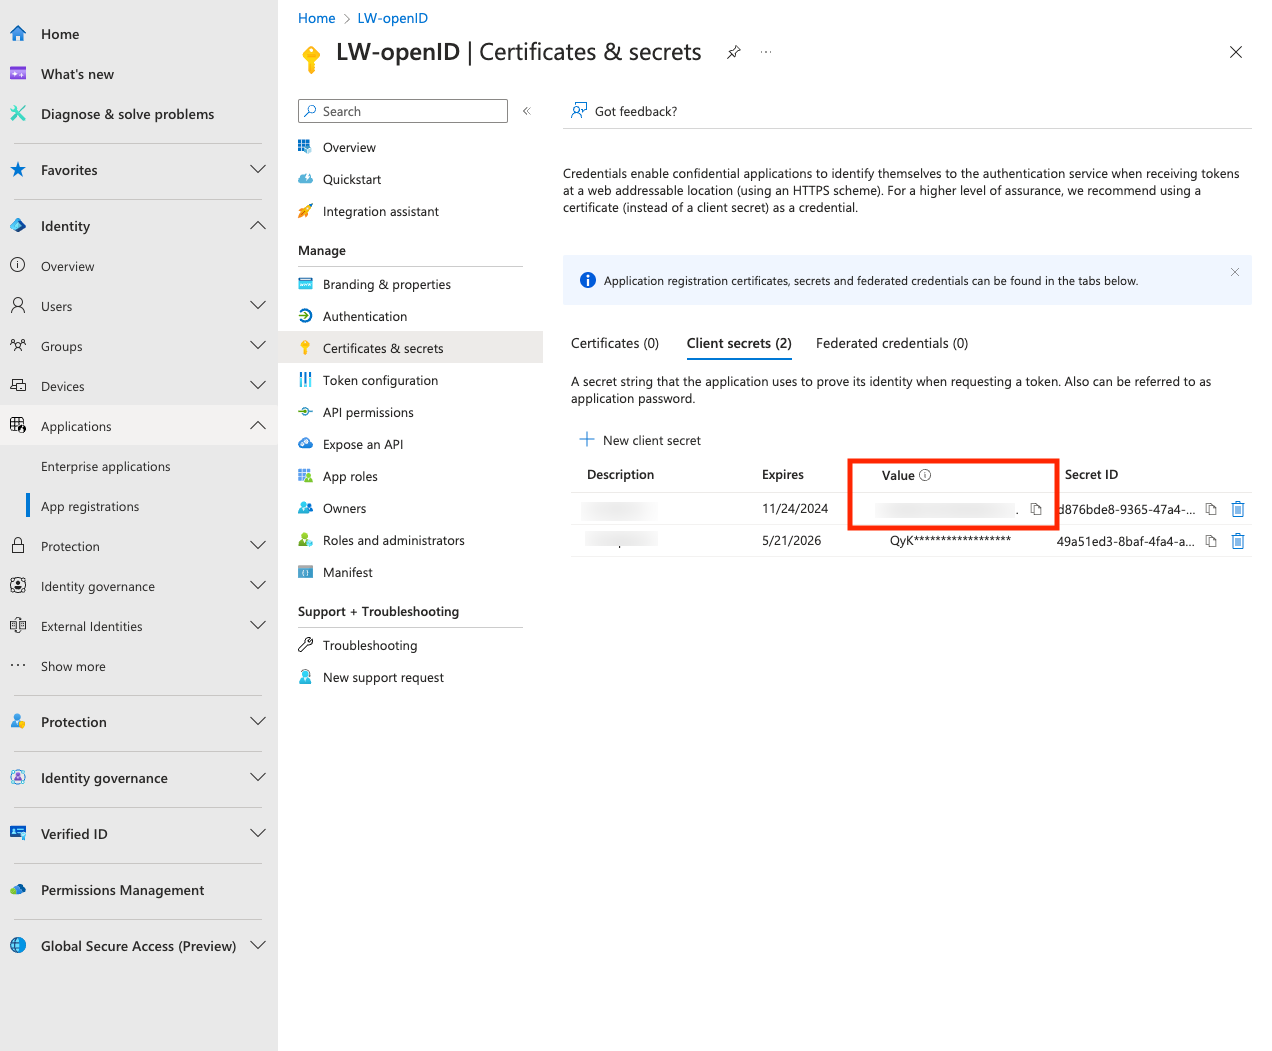Click the API permissions icon
This screenshot has height=1051, width=1272.
pyautogui.click(x=305, y=412)
